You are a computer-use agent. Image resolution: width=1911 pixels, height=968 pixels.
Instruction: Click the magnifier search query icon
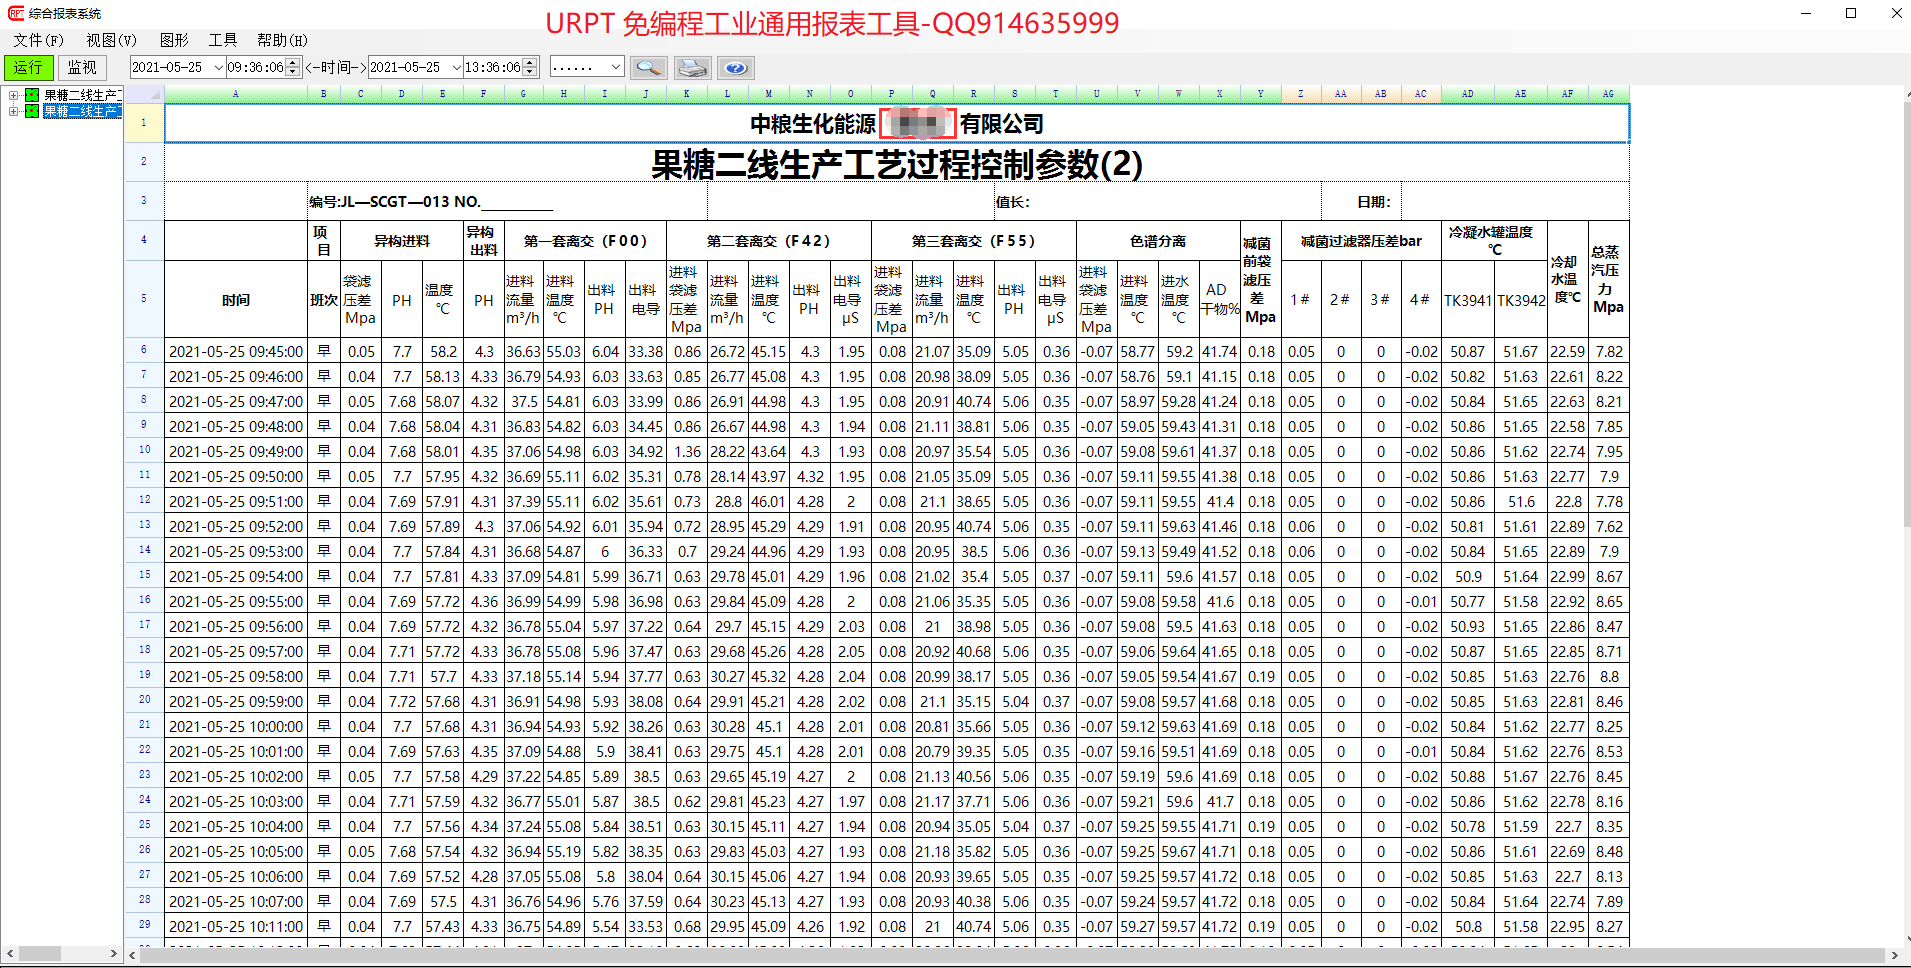pos(649,68)
